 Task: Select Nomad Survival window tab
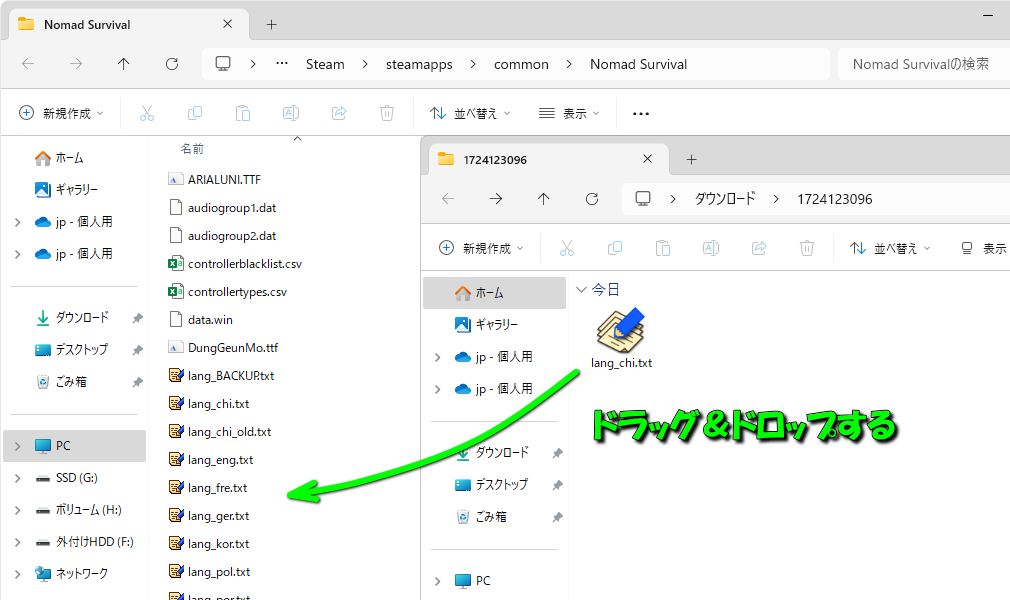129,24
